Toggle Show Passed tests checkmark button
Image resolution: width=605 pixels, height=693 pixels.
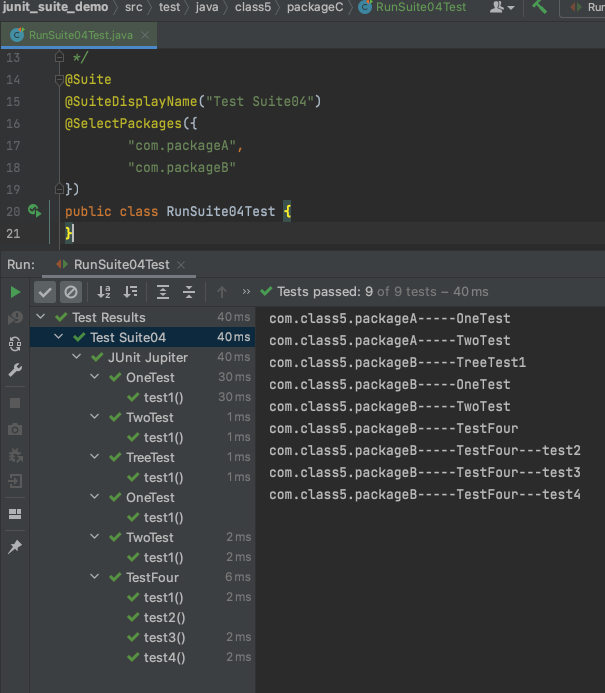click(x=45, y=292)
